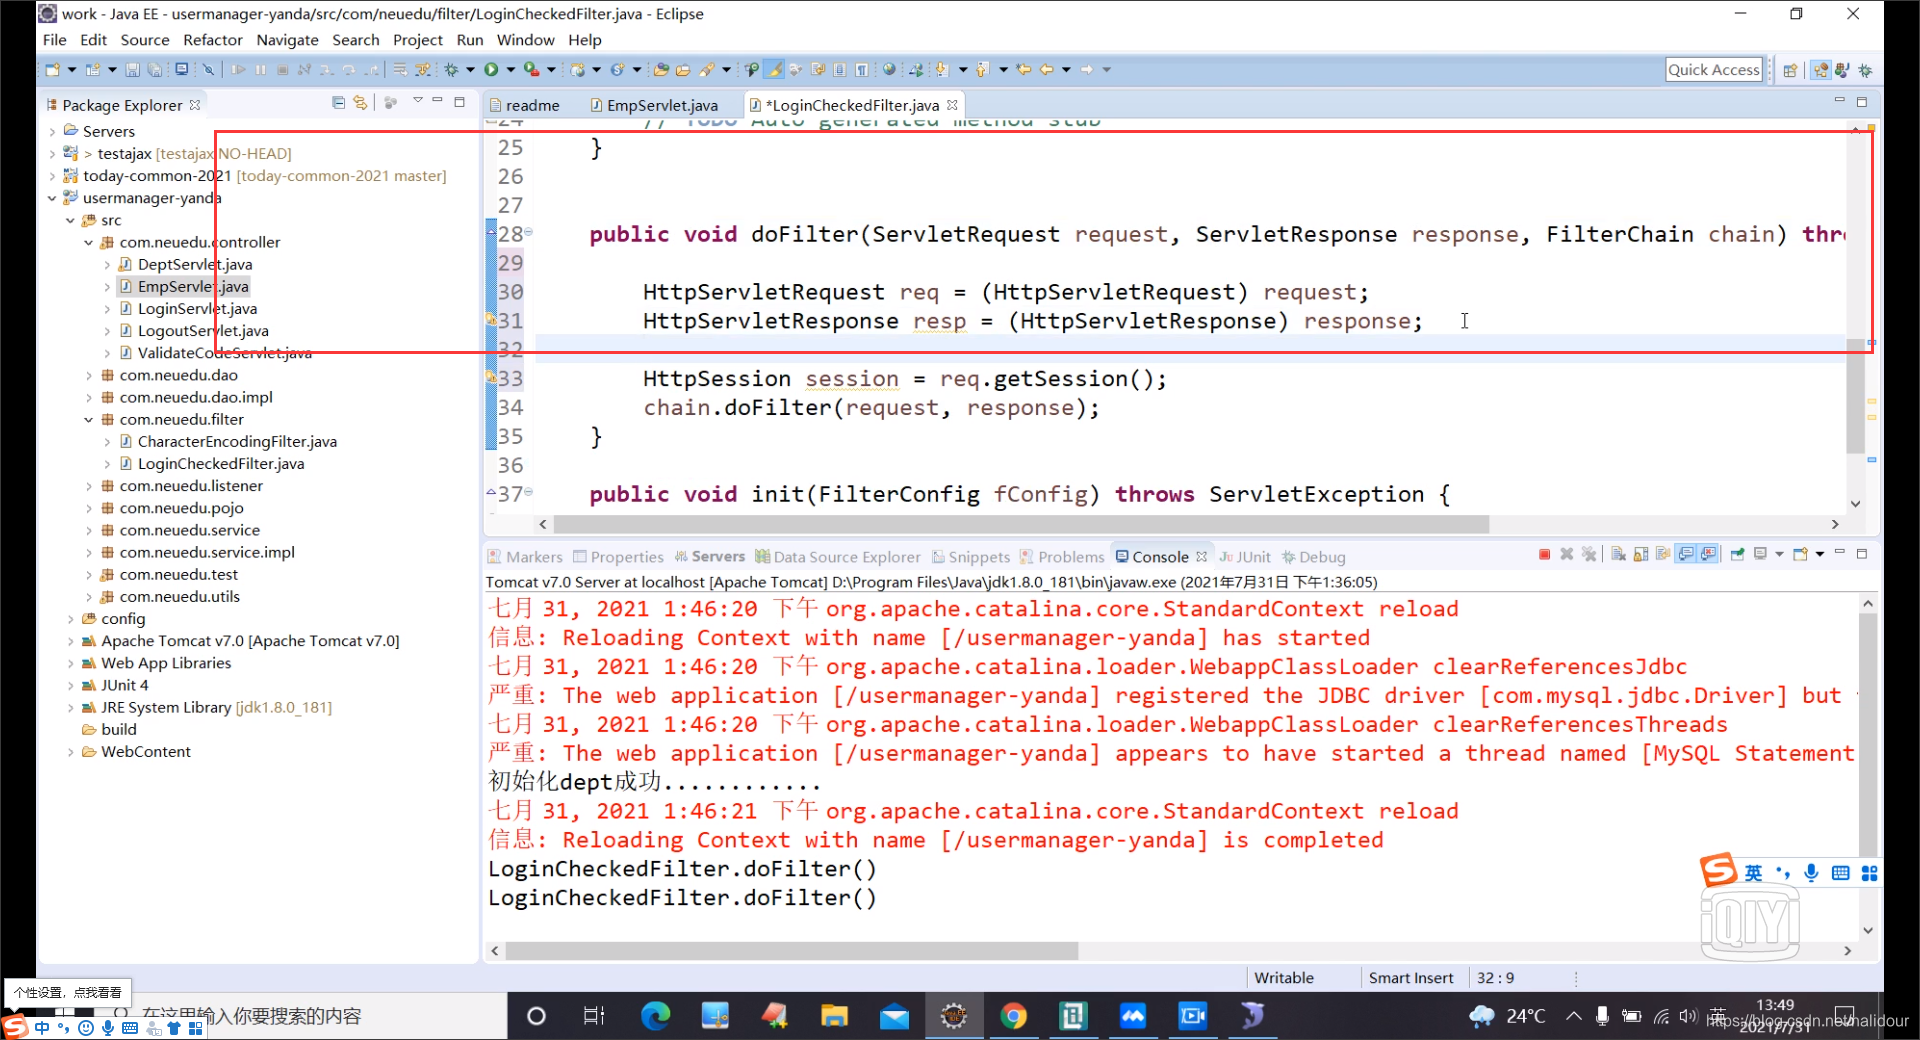Toggle Pin Console icon

tap(1737, 555)
